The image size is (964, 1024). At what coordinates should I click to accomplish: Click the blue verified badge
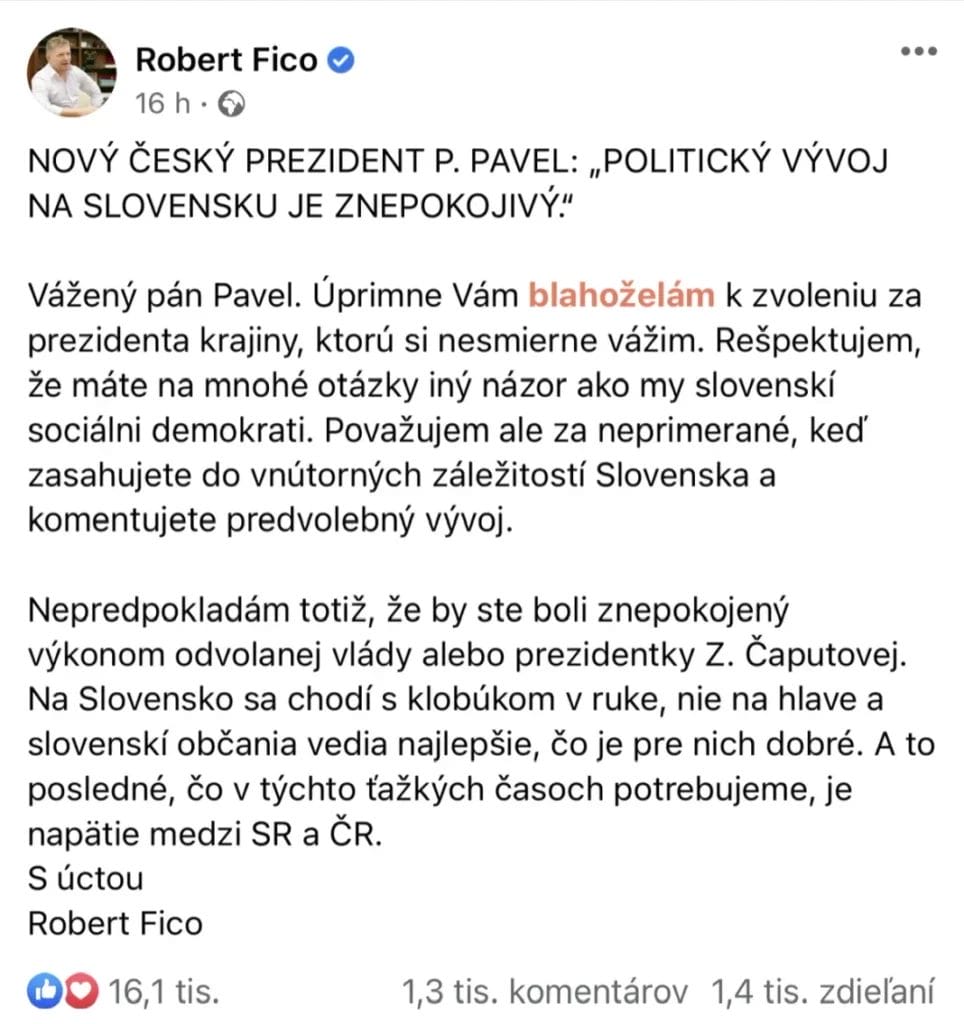pos(343,62)
